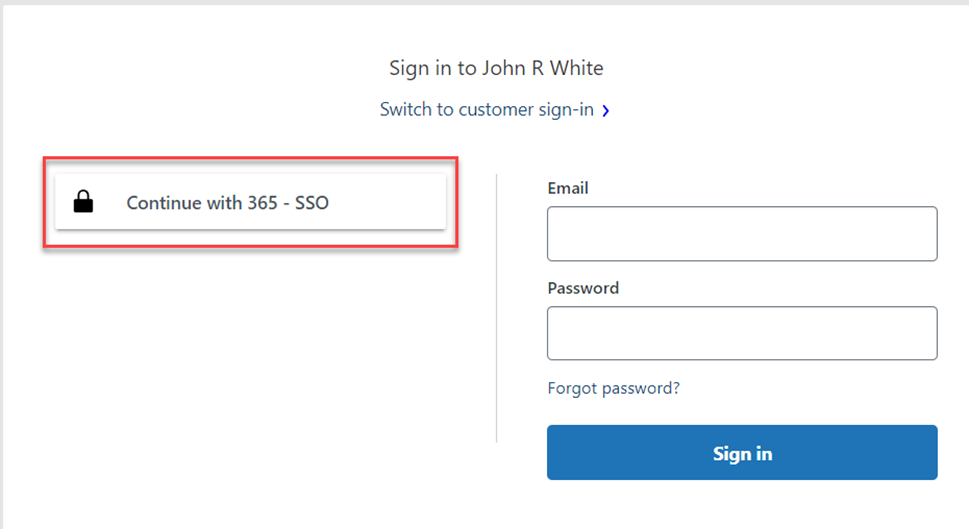Click the white "Sign in" text on the button

pos(742,453)
